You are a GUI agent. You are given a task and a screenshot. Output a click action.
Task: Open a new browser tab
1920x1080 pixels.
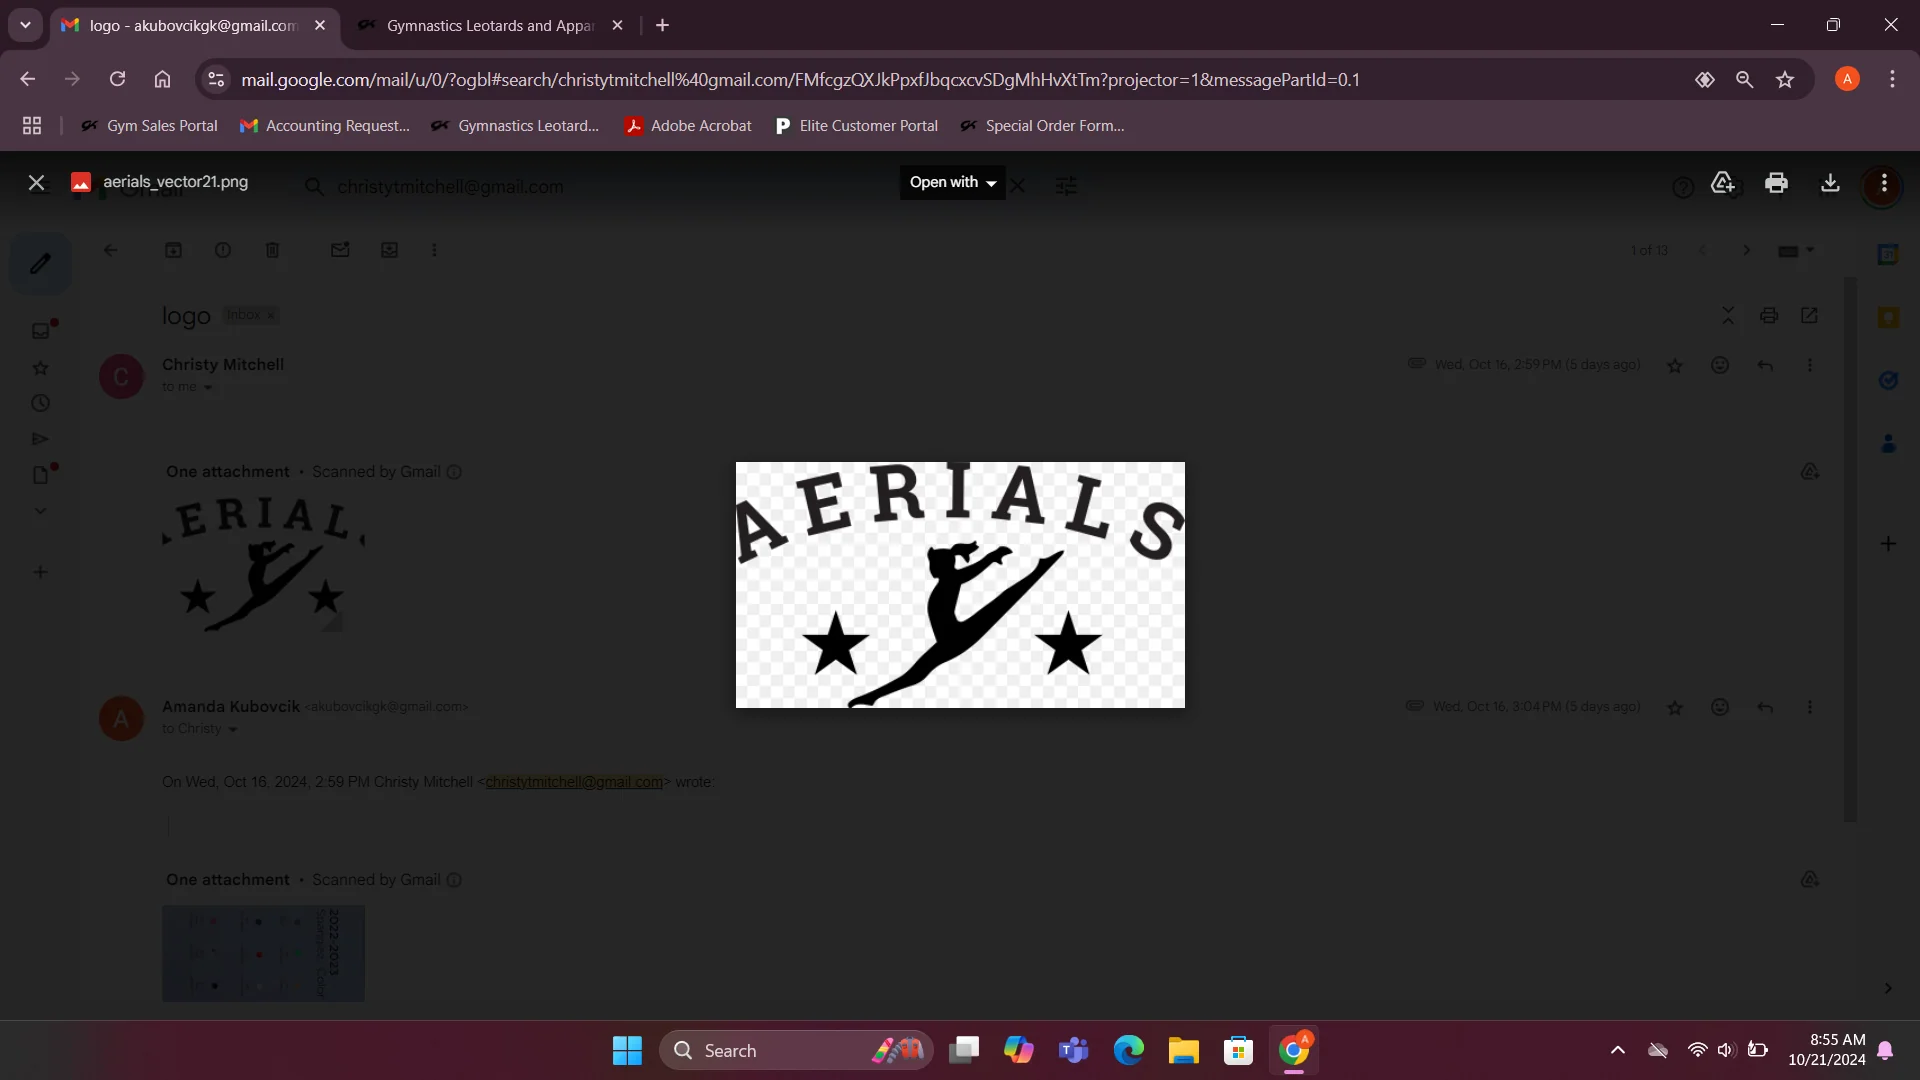pos(662,25)
